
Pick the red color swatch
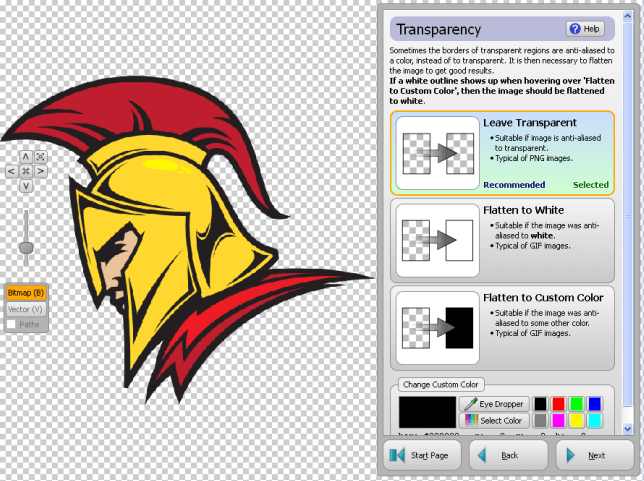point(560,403)
